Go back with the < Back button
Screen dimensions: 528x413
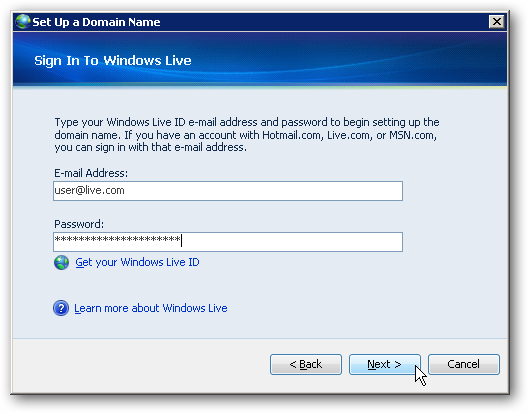(306, 364)
